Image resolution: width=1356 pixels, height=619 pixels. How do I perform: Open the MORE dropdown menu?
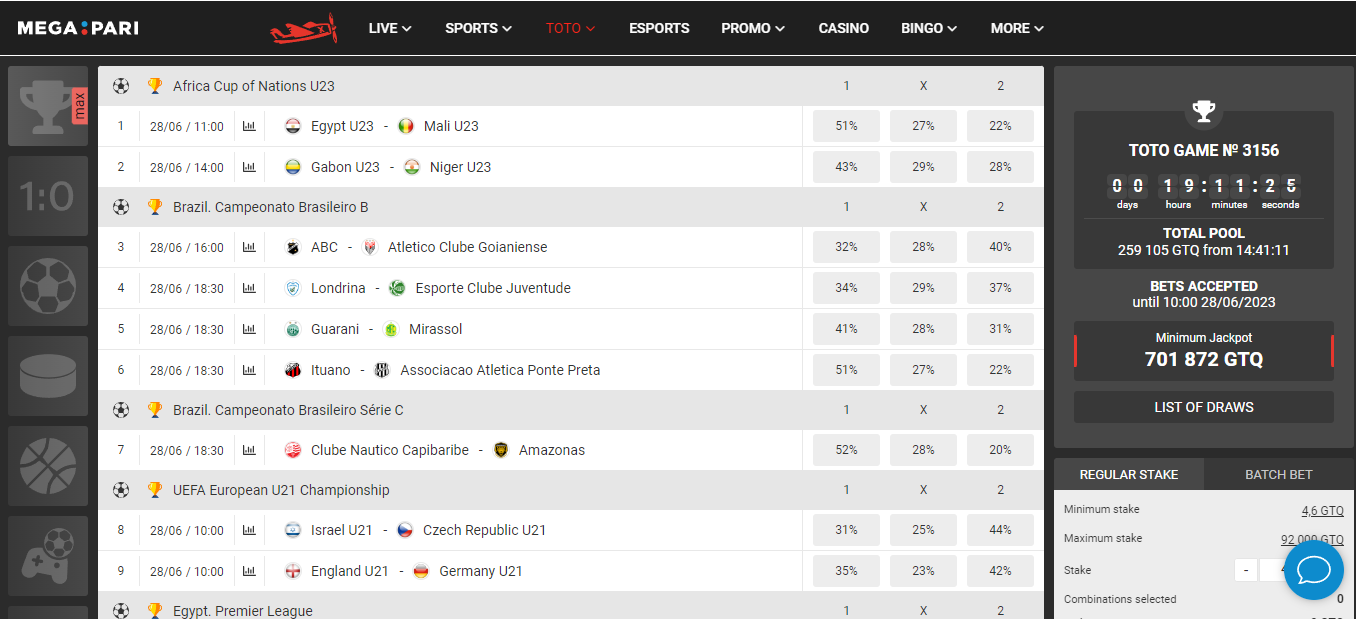1017,28
